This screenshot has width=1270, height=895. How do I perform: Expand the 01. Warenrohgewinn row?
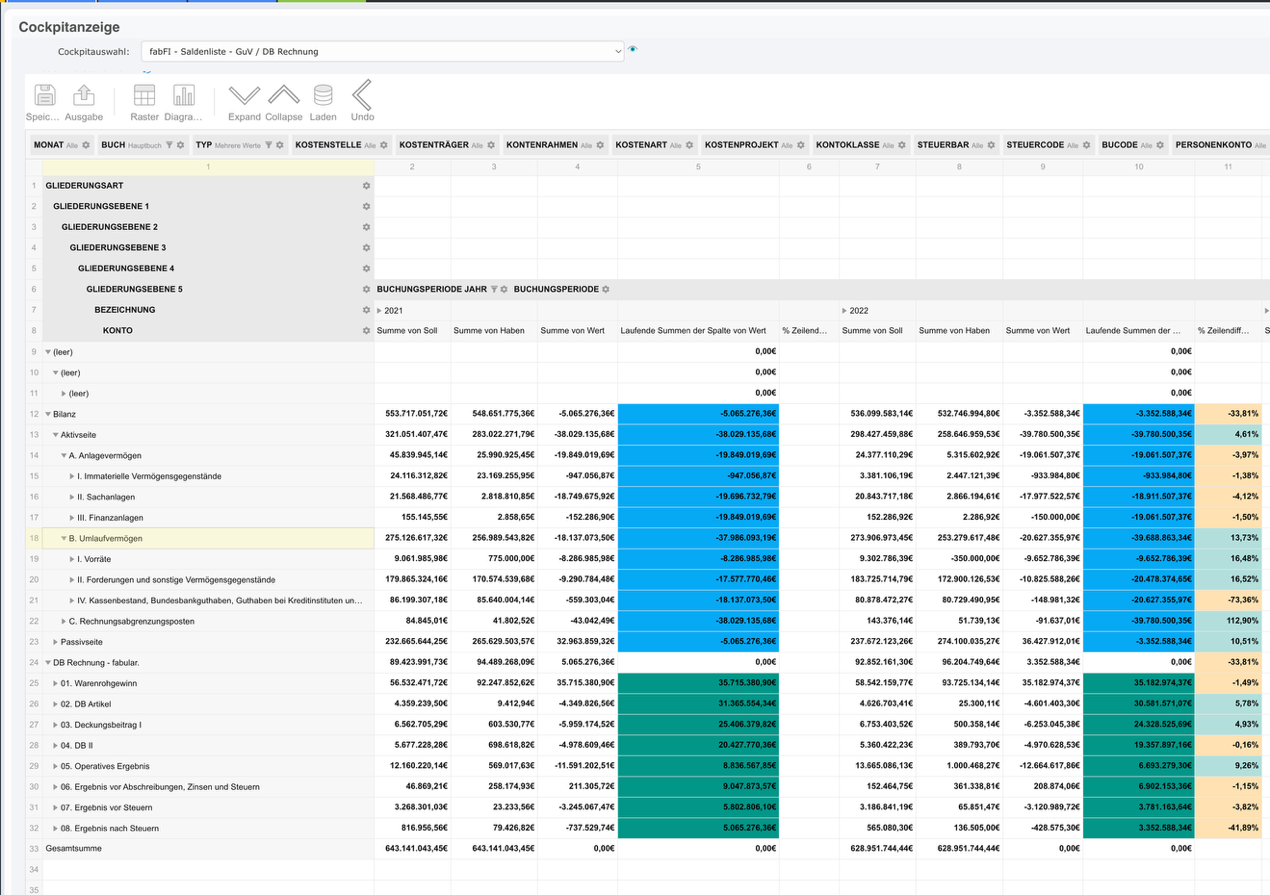(x=55, y=682)
